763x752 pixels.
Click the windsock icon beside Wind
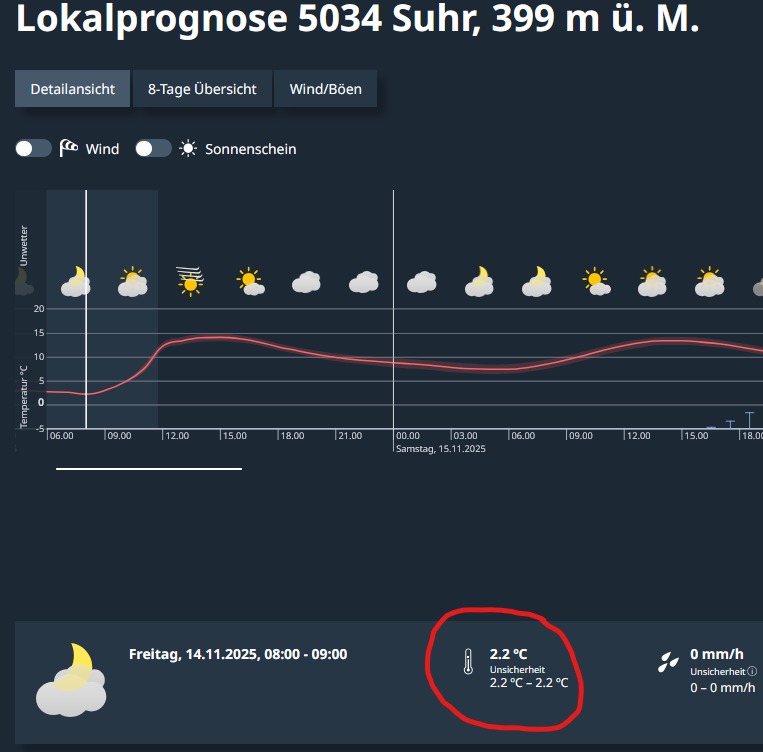pyautogui.click(x=69, y=149)
